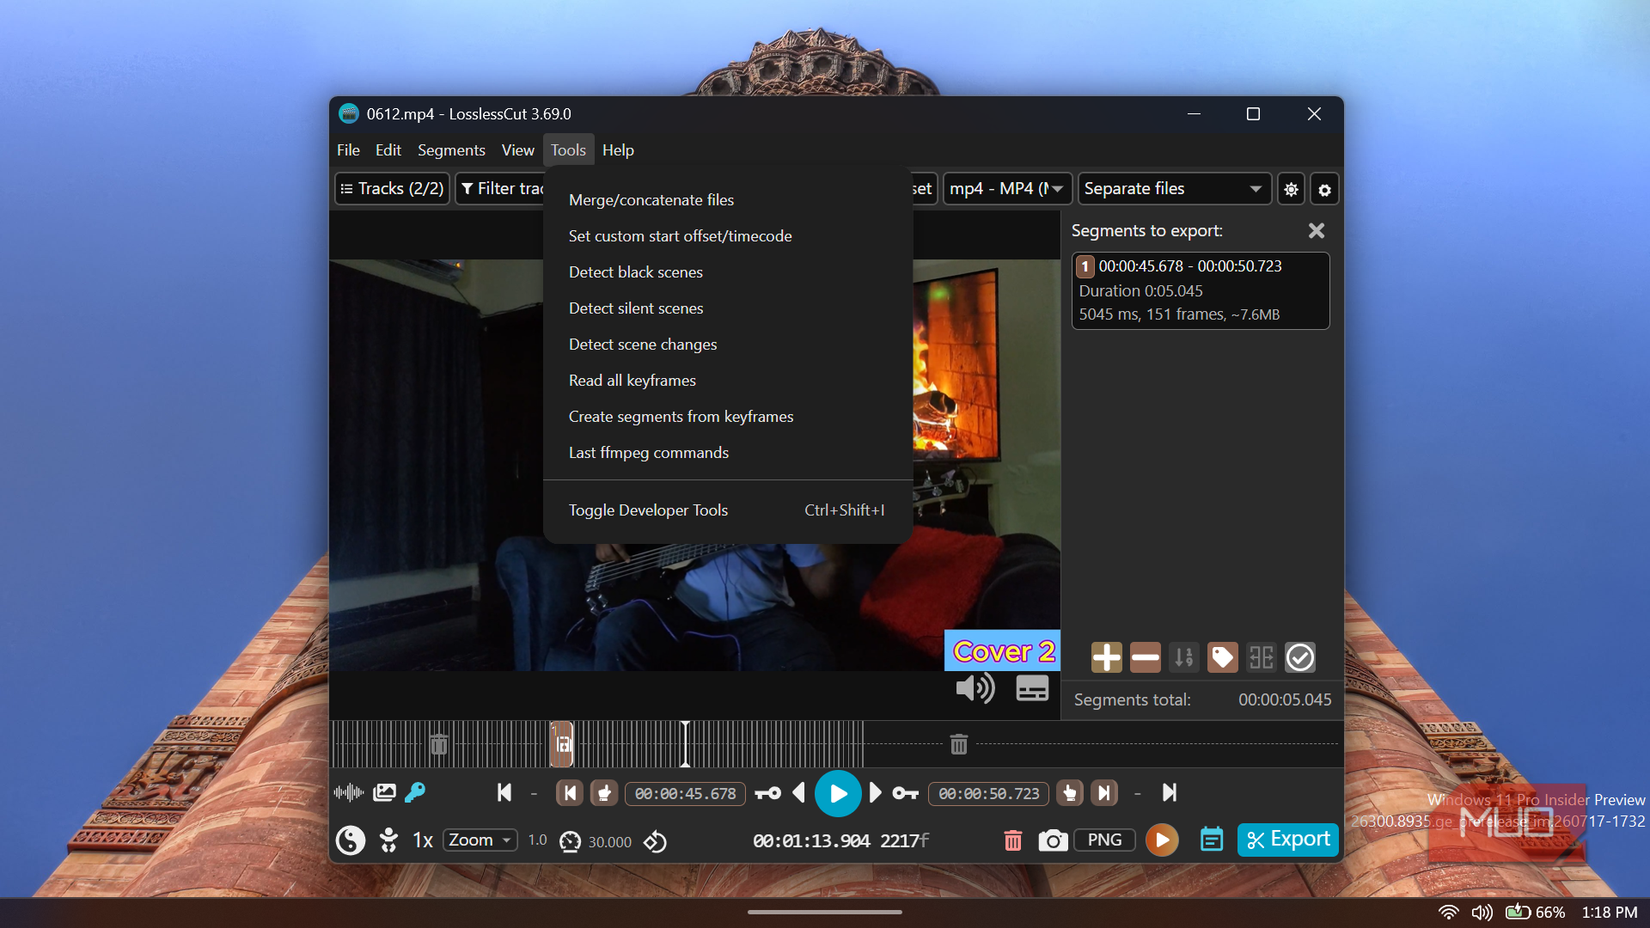Viewport: 1650px width, 928px height.
Task: Toggle the yin-yang invert segments icon
Action: coord(350,840)
